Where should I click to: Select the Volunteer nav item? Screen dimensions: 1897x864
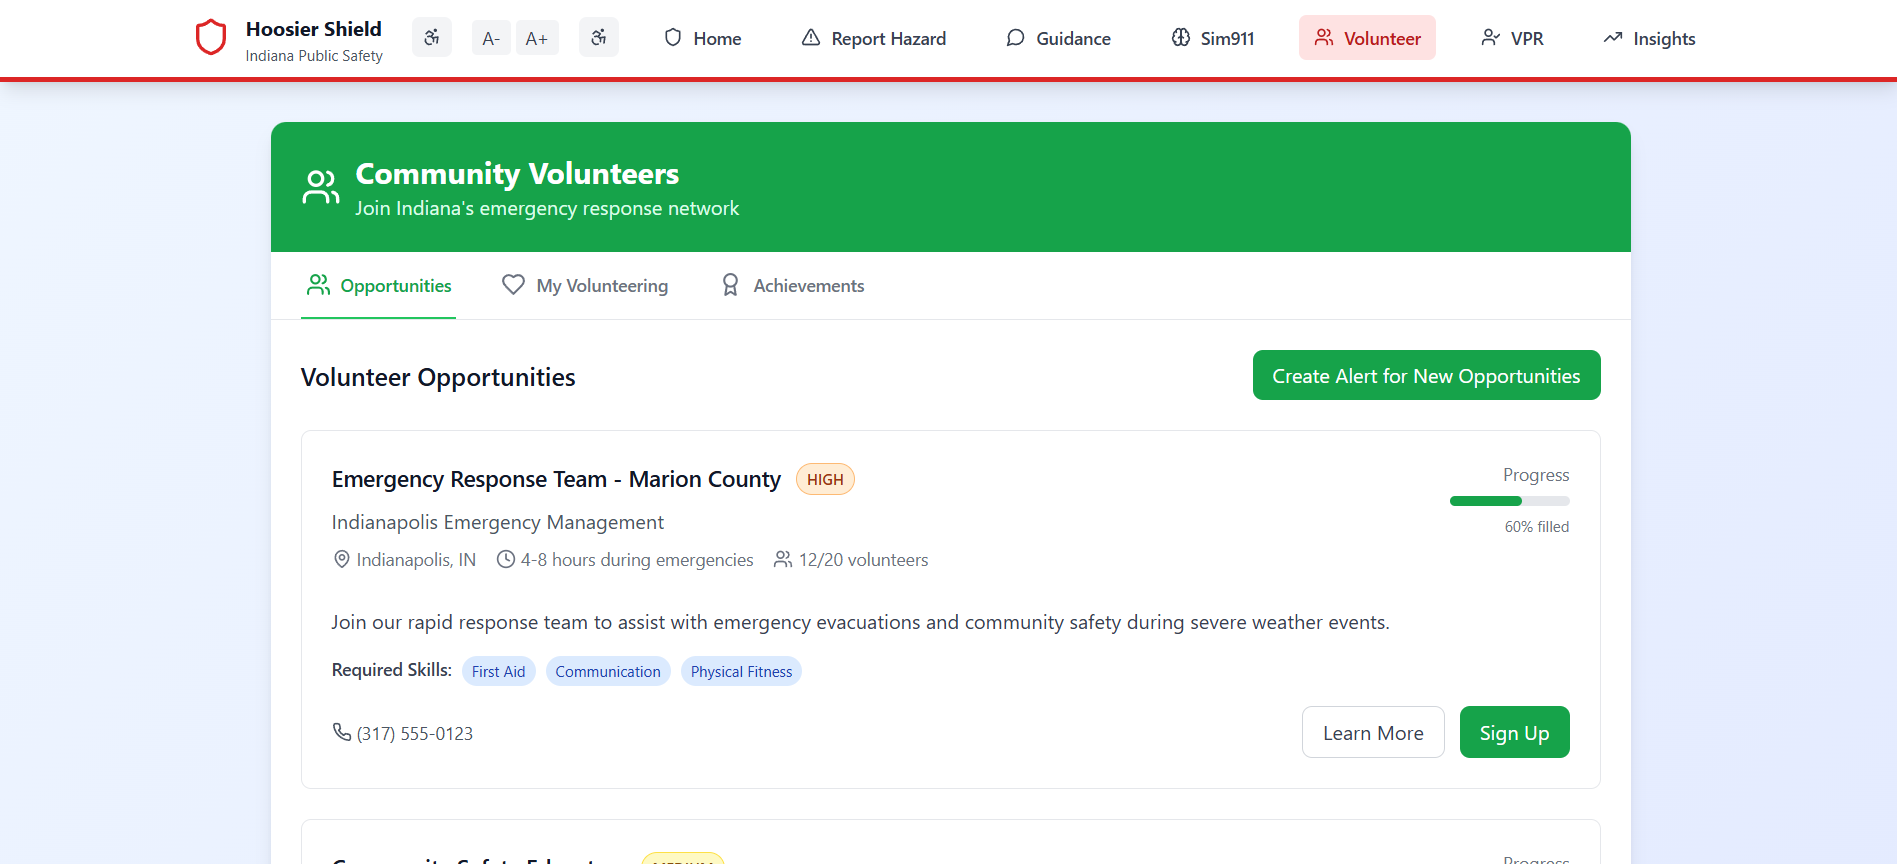click(1367, 38)
